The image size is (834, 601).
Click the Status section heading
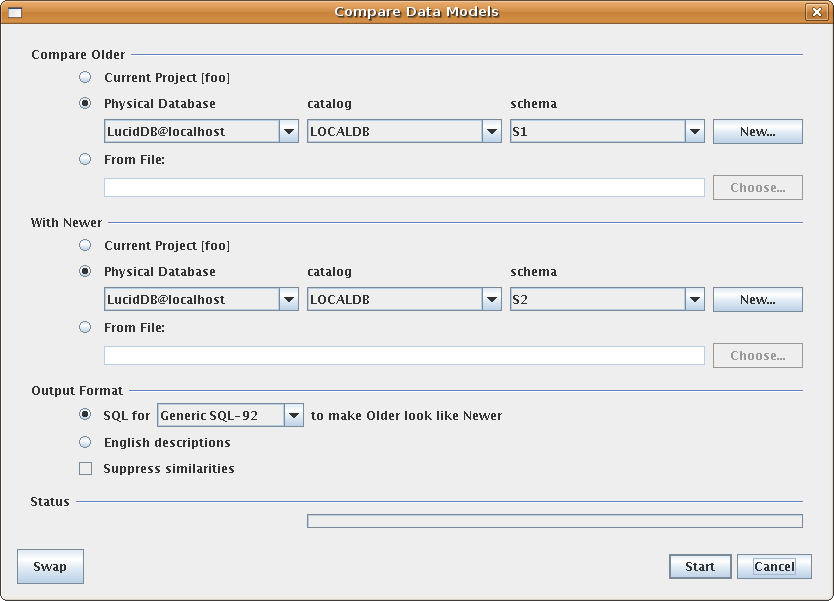click(x=50, y=502)
